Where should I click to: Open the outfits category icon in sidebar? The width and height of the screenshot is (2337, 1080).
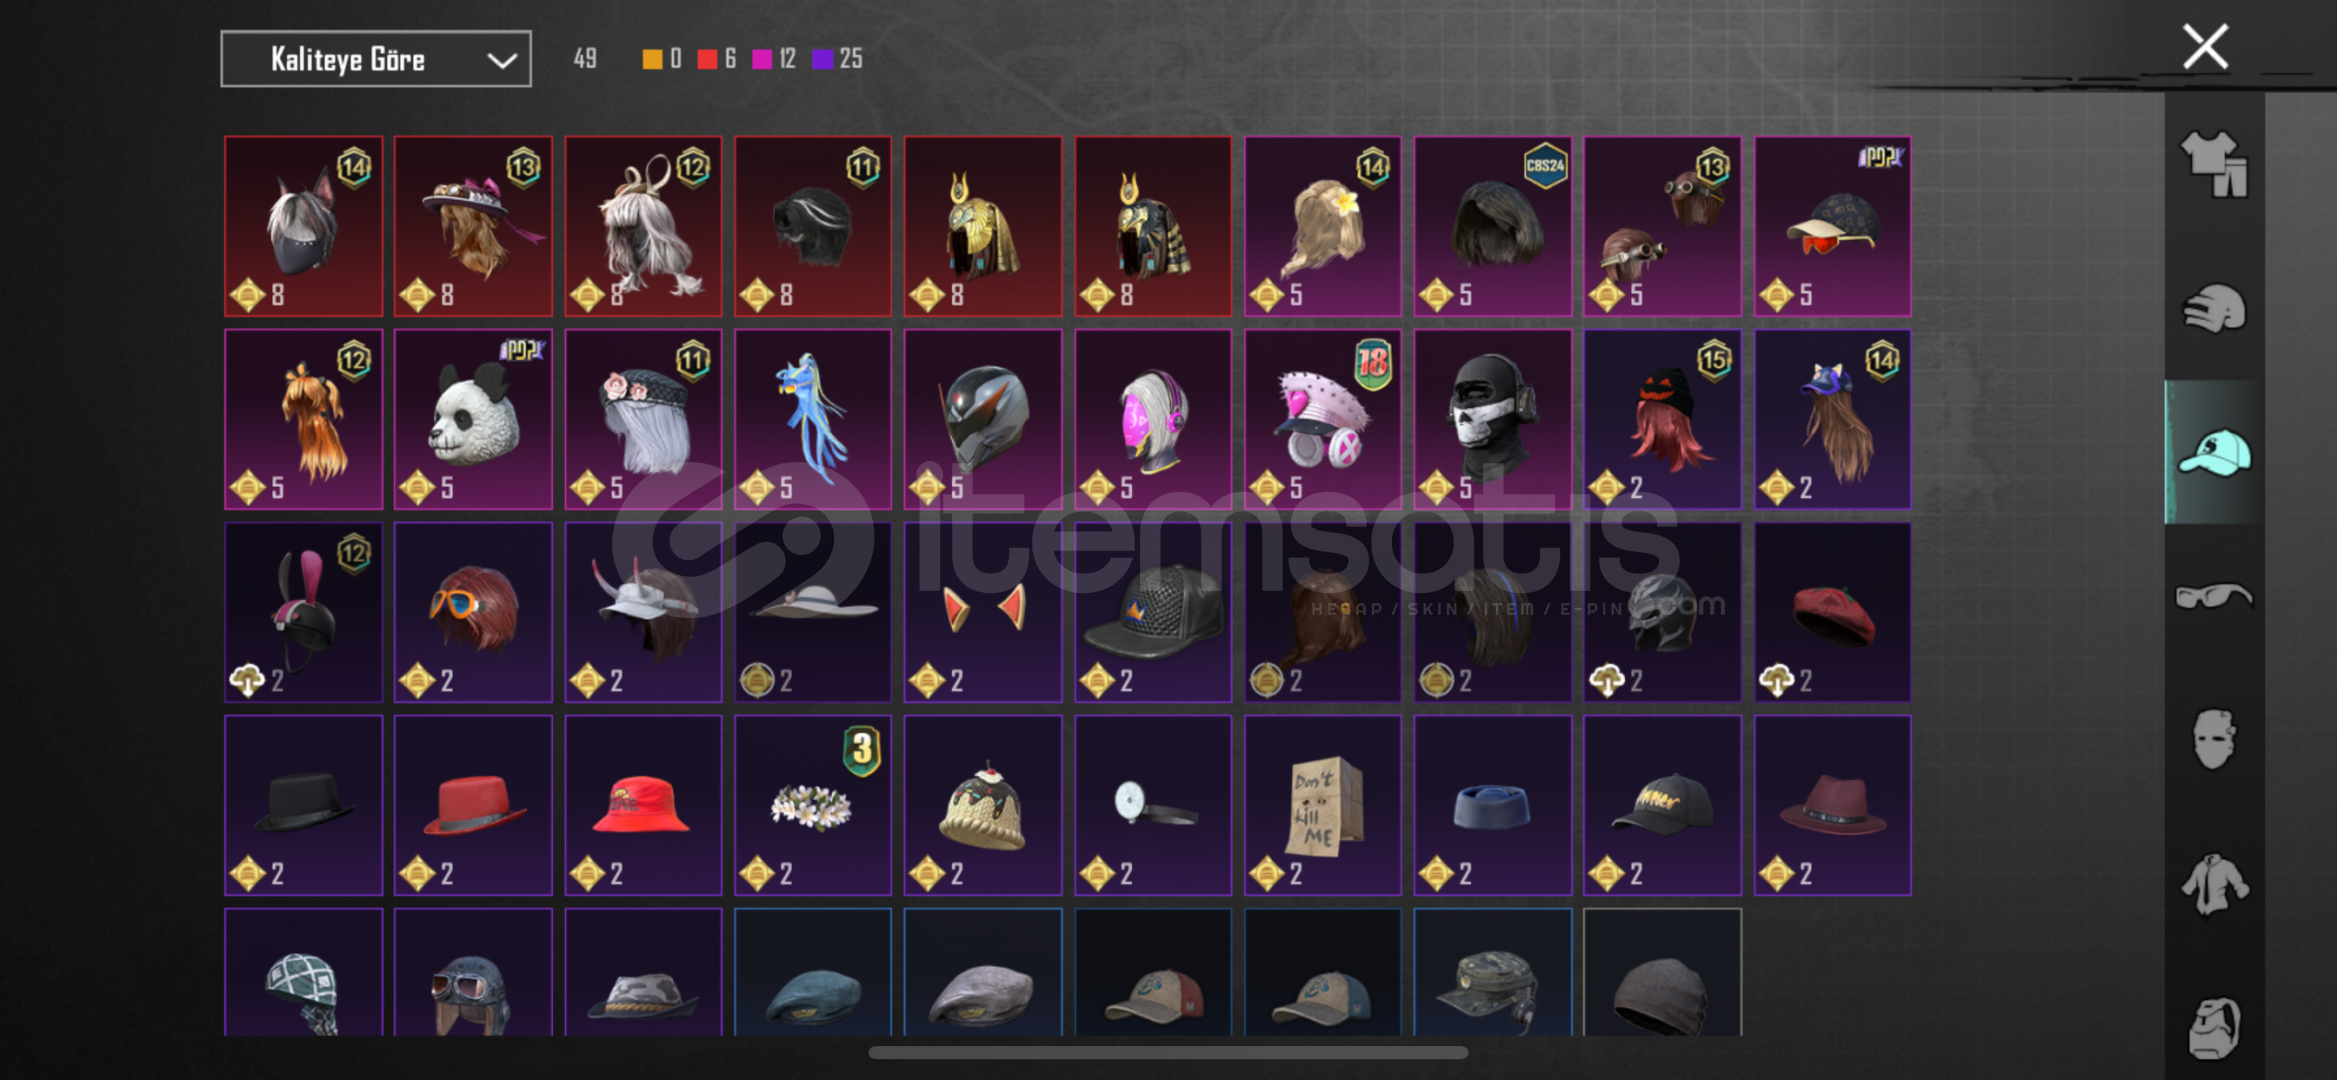coord(2214,164)
